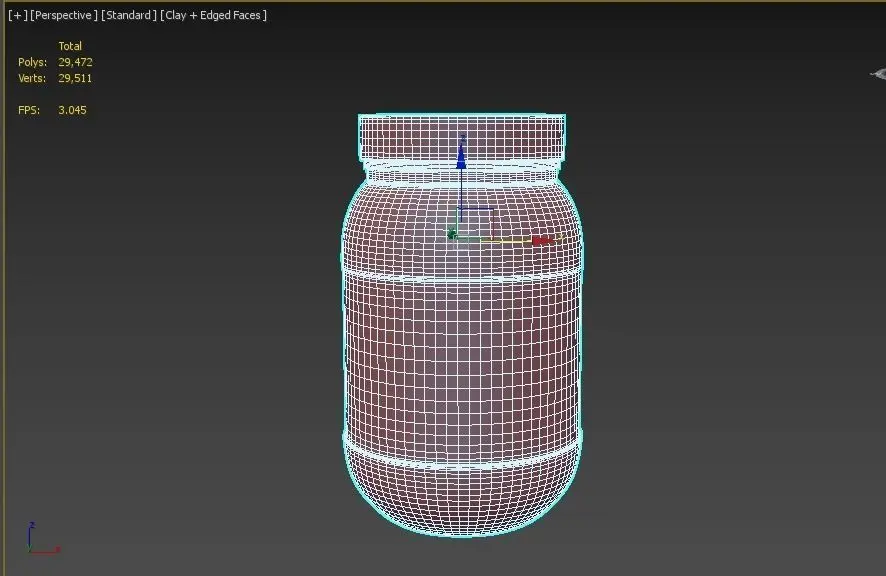
Task: Click the Verts count 29,511
Action: (x=75, y=78)
